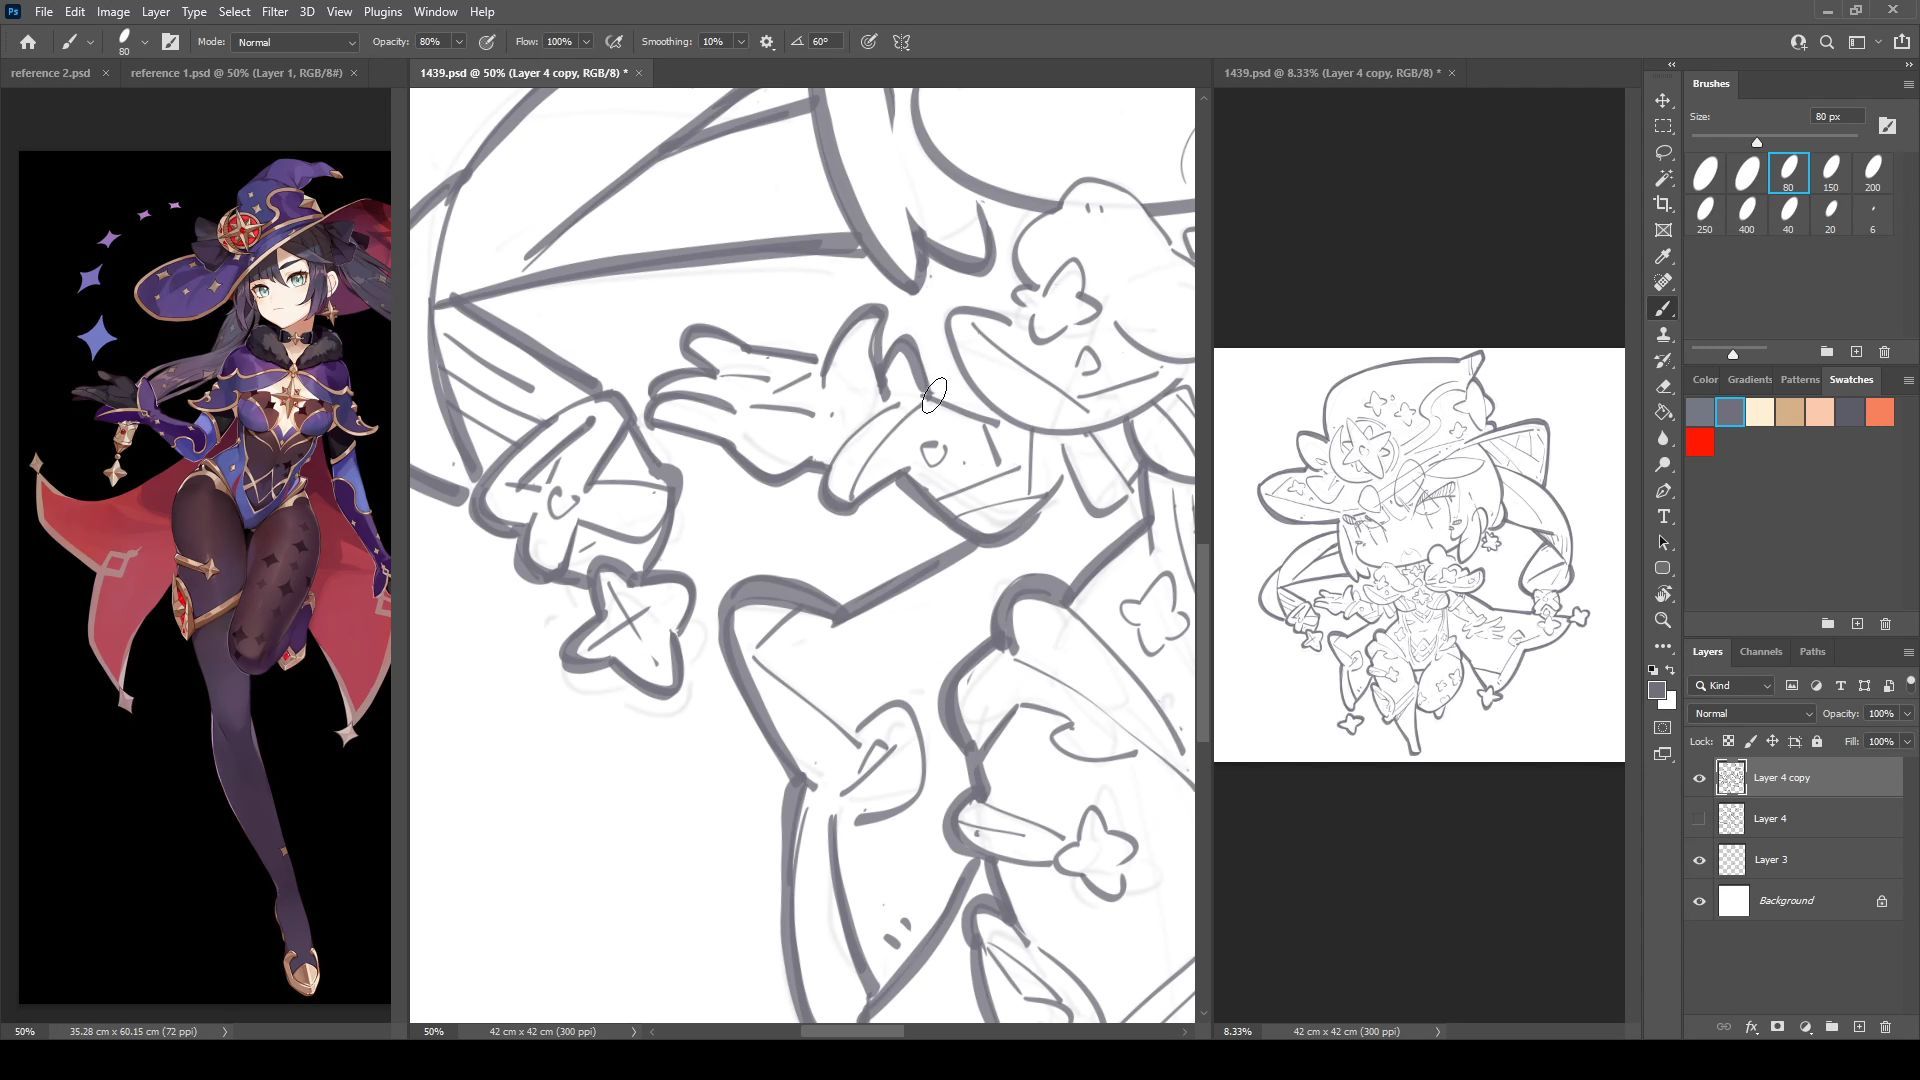Select the Eyedropper tool
This screenshot has width=1920, height=1080.
[x=1663, y=257]
